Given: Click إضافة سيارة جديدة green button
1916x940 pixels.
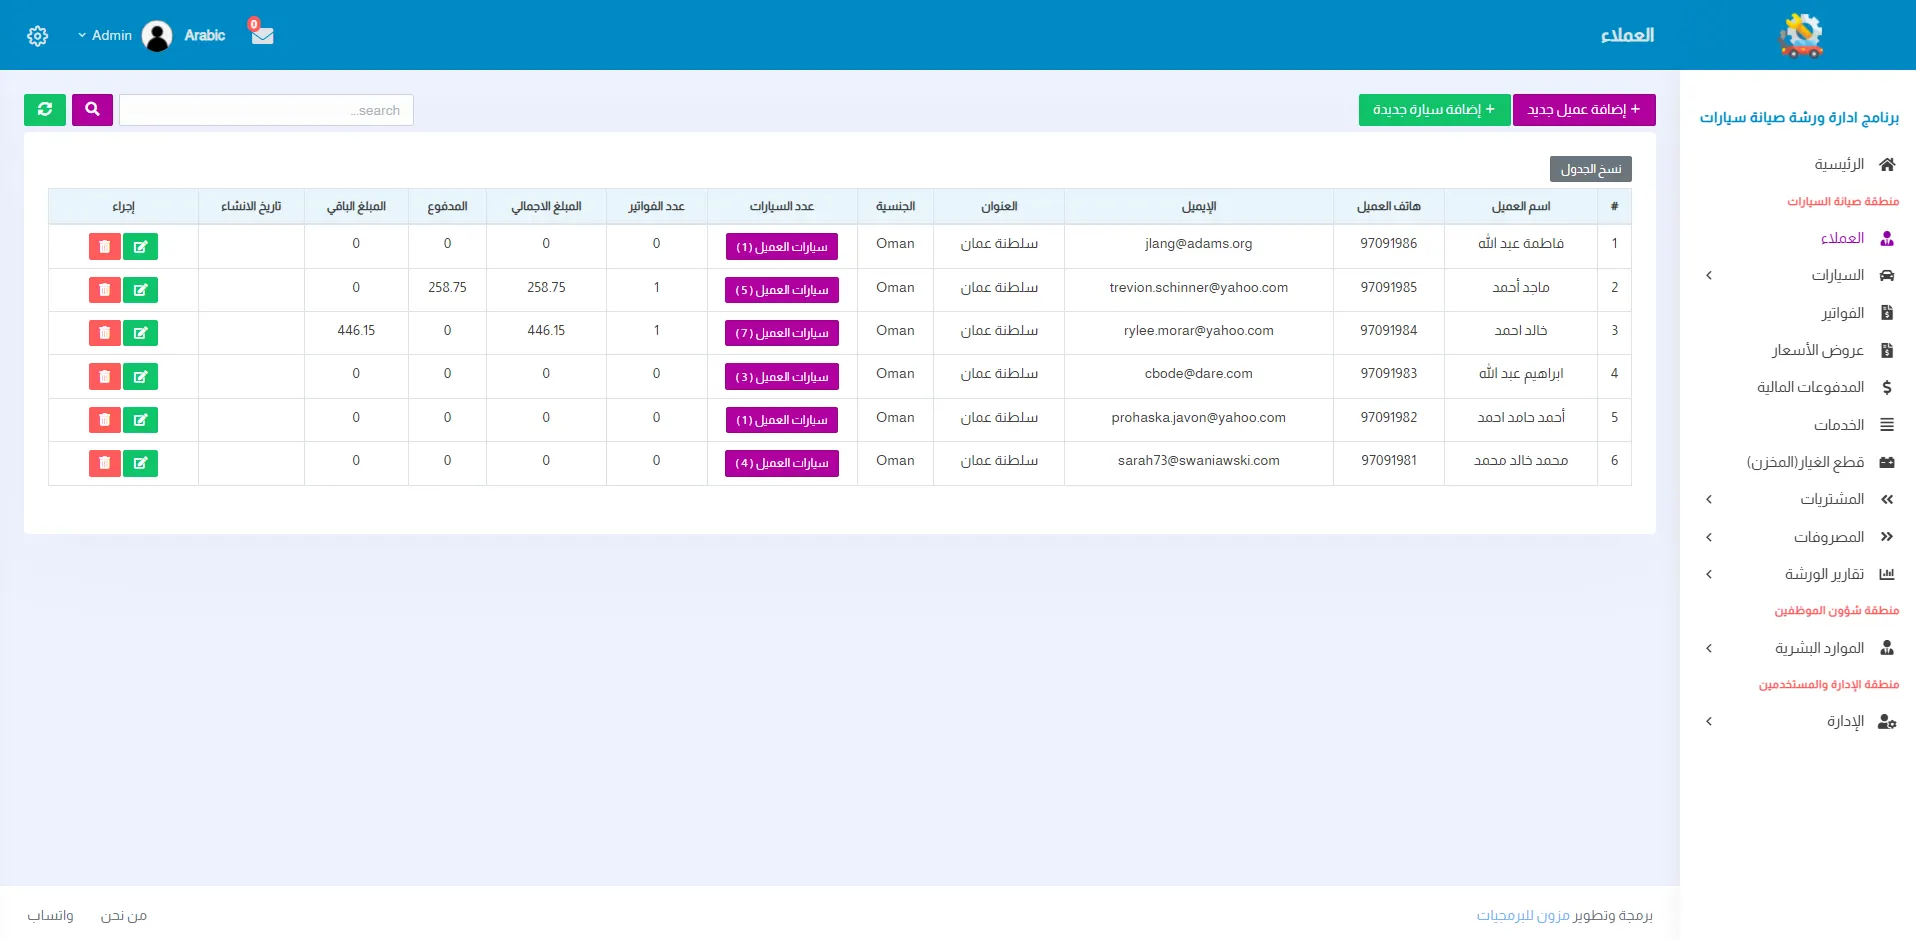Looking at the screenshot, I should [1433, 110].
